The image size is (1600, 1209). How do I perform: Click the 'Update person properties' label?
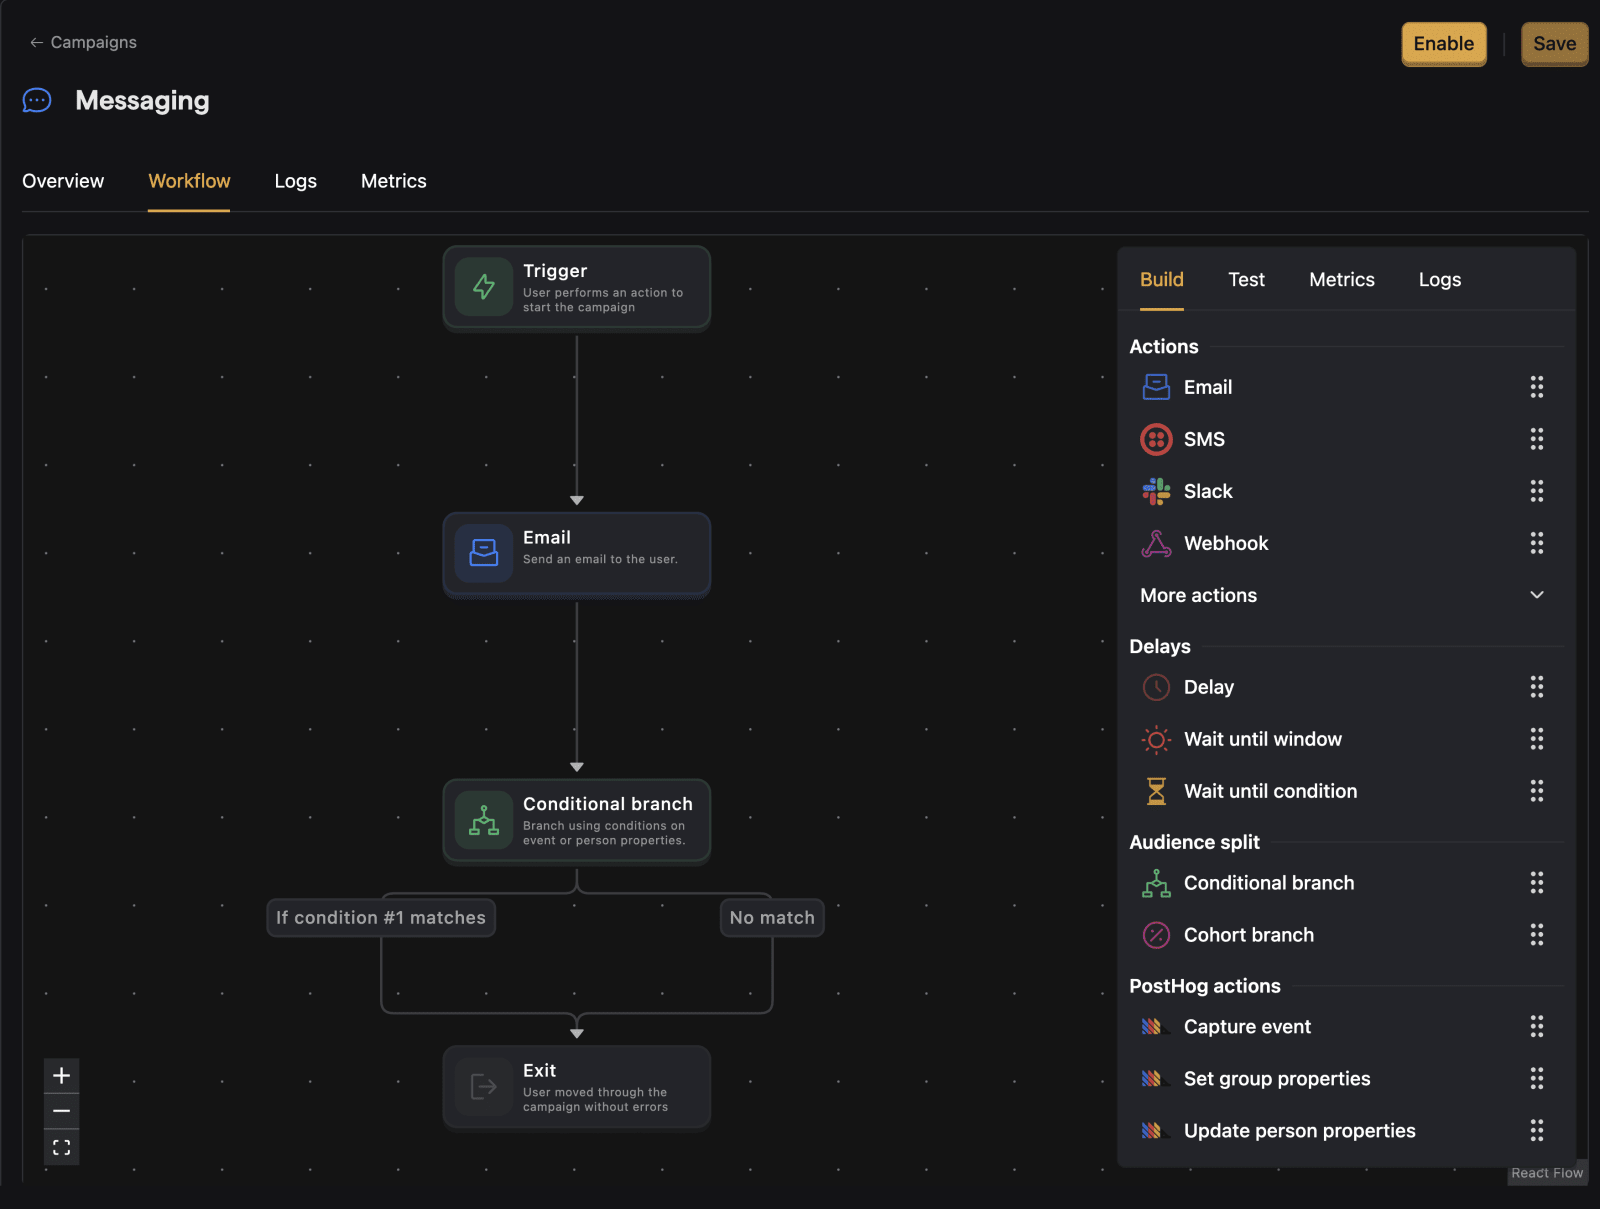[x=1300, y=1131]
